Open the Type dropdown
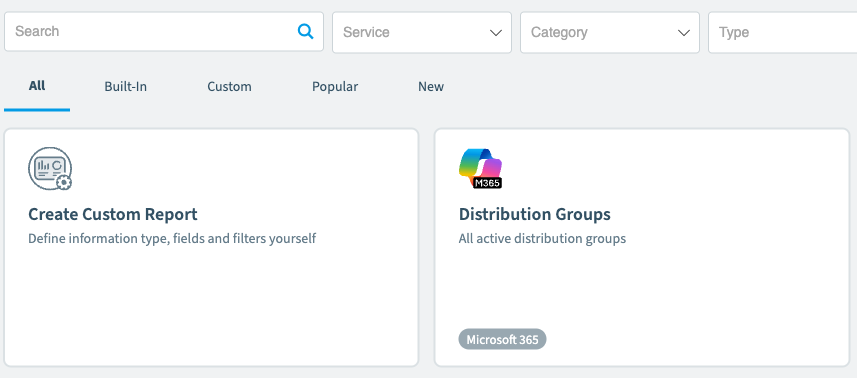857x378 pixels. coord(783,33)
